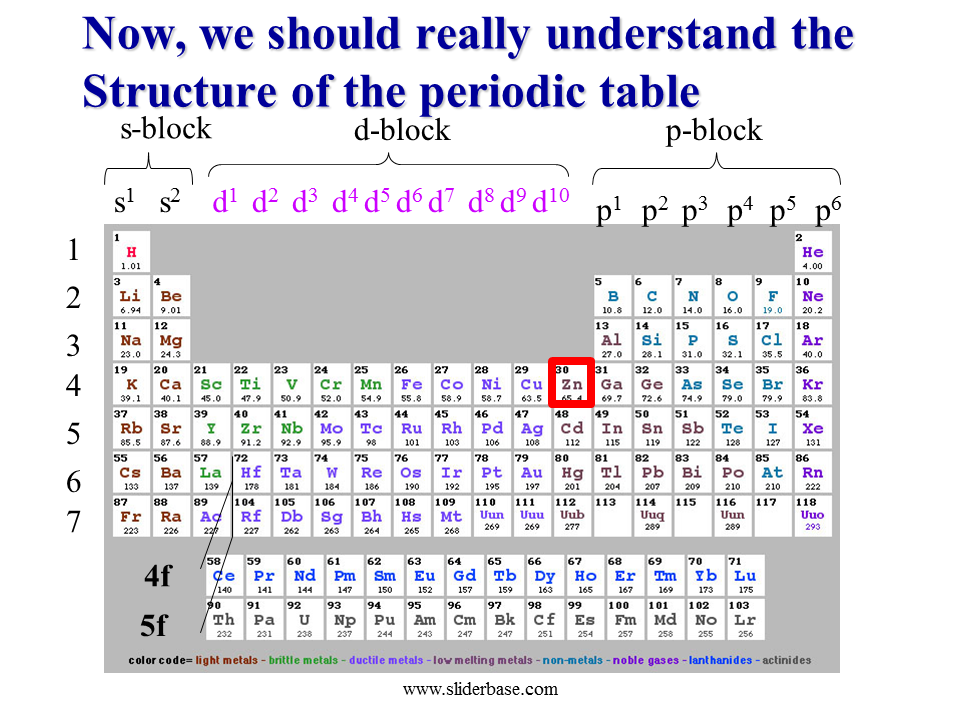
Task: Select the Ce lanthanide cell in 4f row
Action: [225, 577]
